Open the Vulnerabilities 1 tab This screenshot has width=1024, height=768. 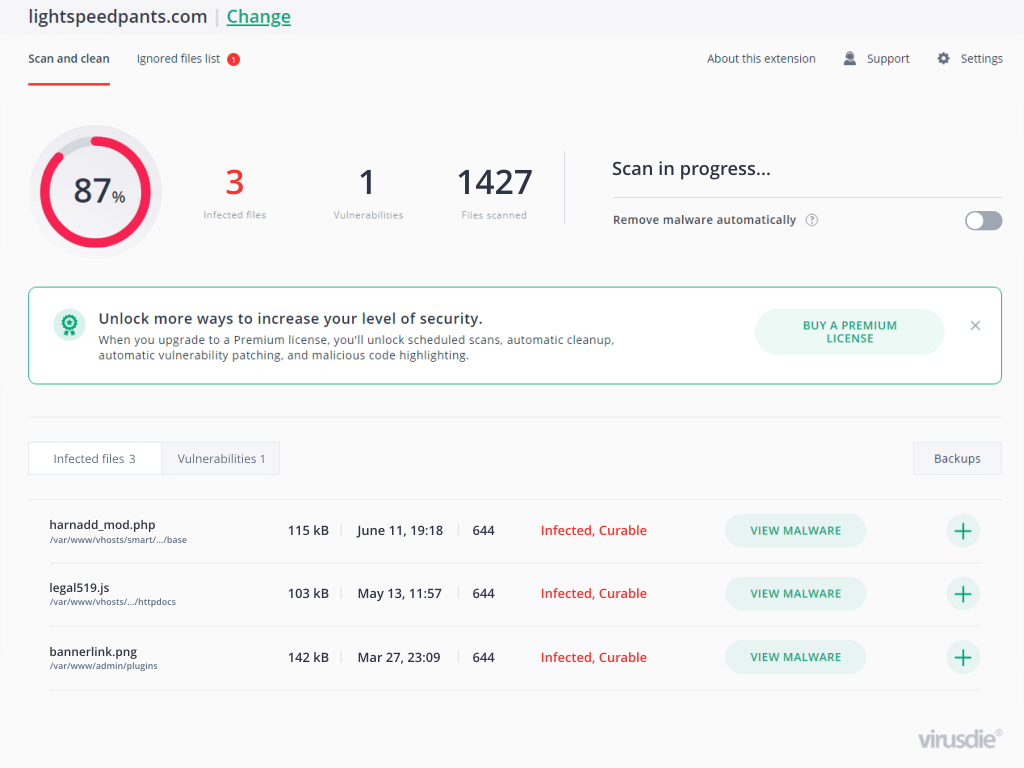tap(221, 459)
